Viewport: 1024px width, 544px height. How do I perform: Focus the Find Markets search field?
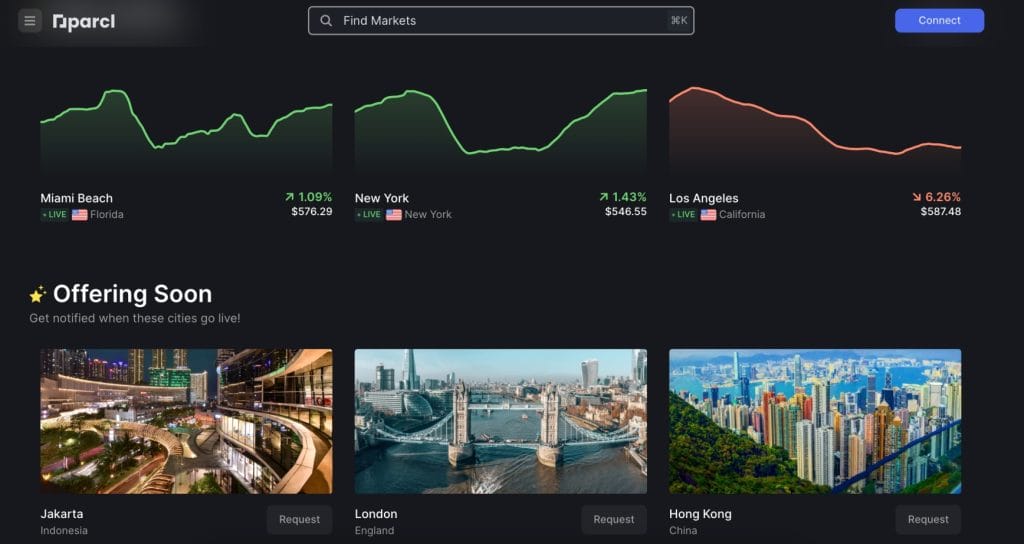[x=500, y=21]
